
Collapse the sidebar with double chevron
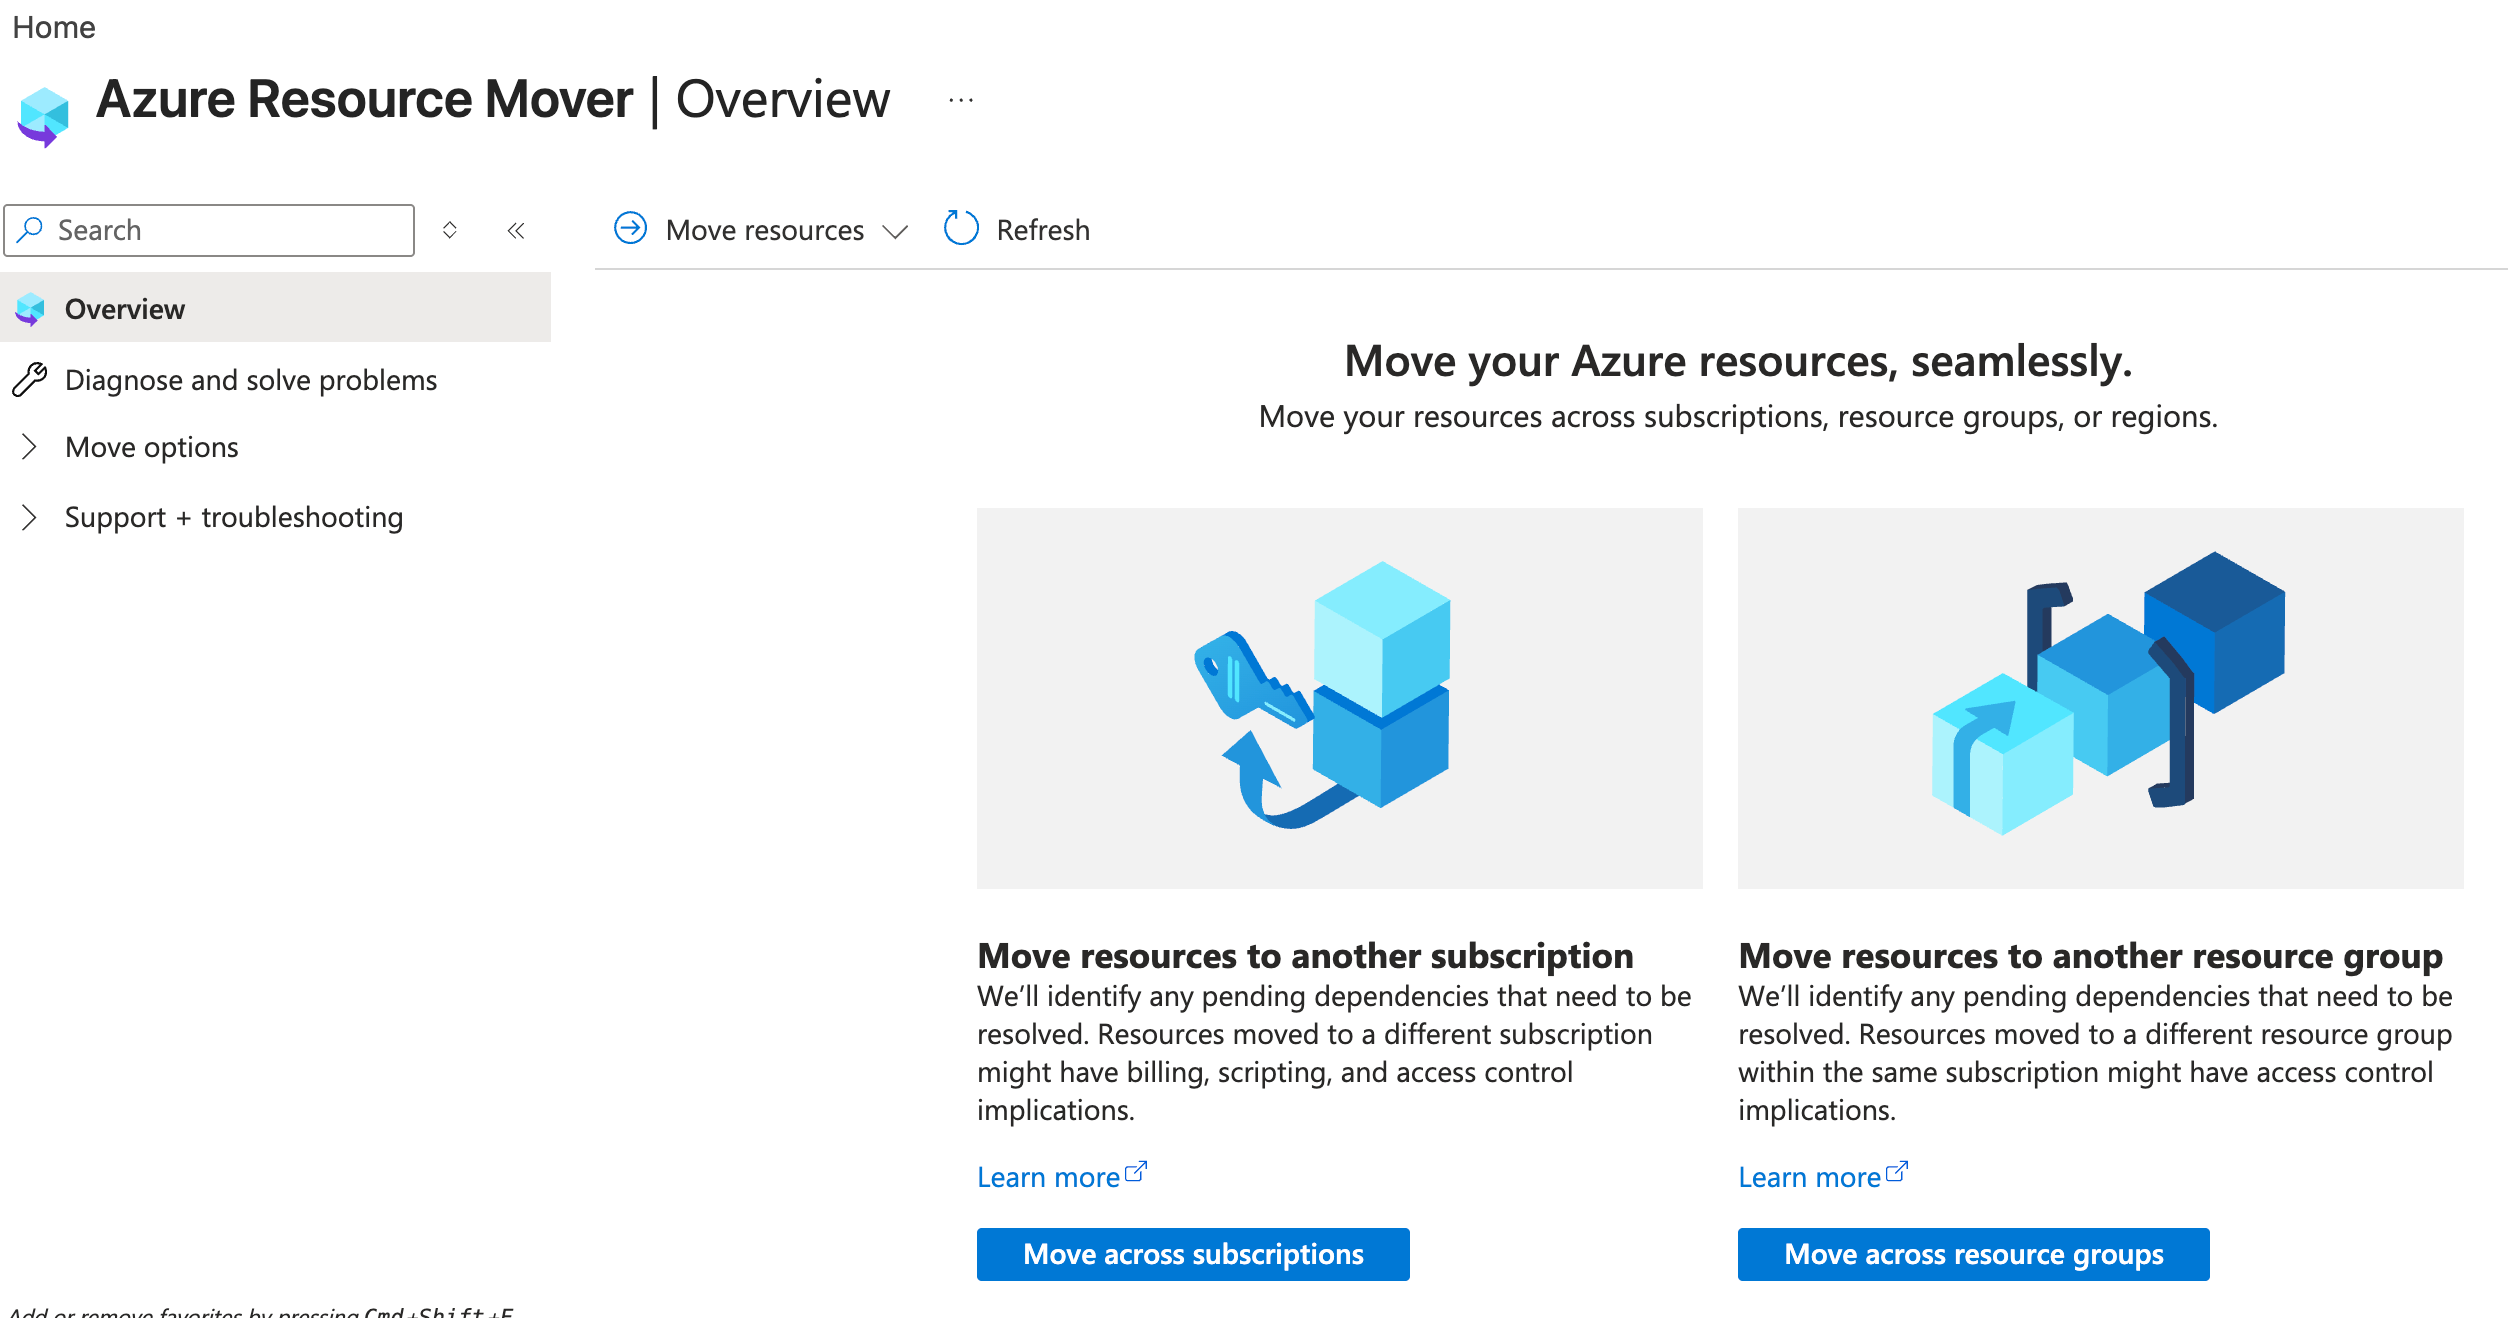pos(516,231)
